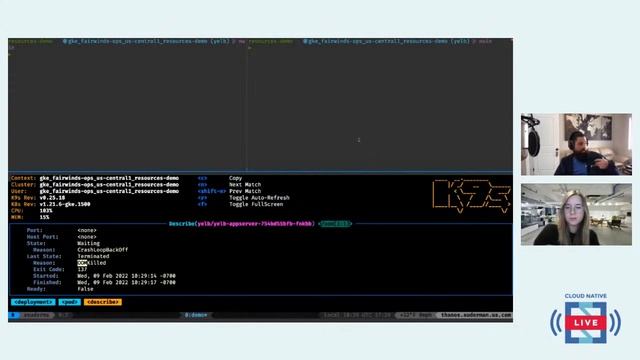Click the K8s Rev v1.21.6-gke.1500 value
This screenshot has width=640, height=360.
[65, 204]
